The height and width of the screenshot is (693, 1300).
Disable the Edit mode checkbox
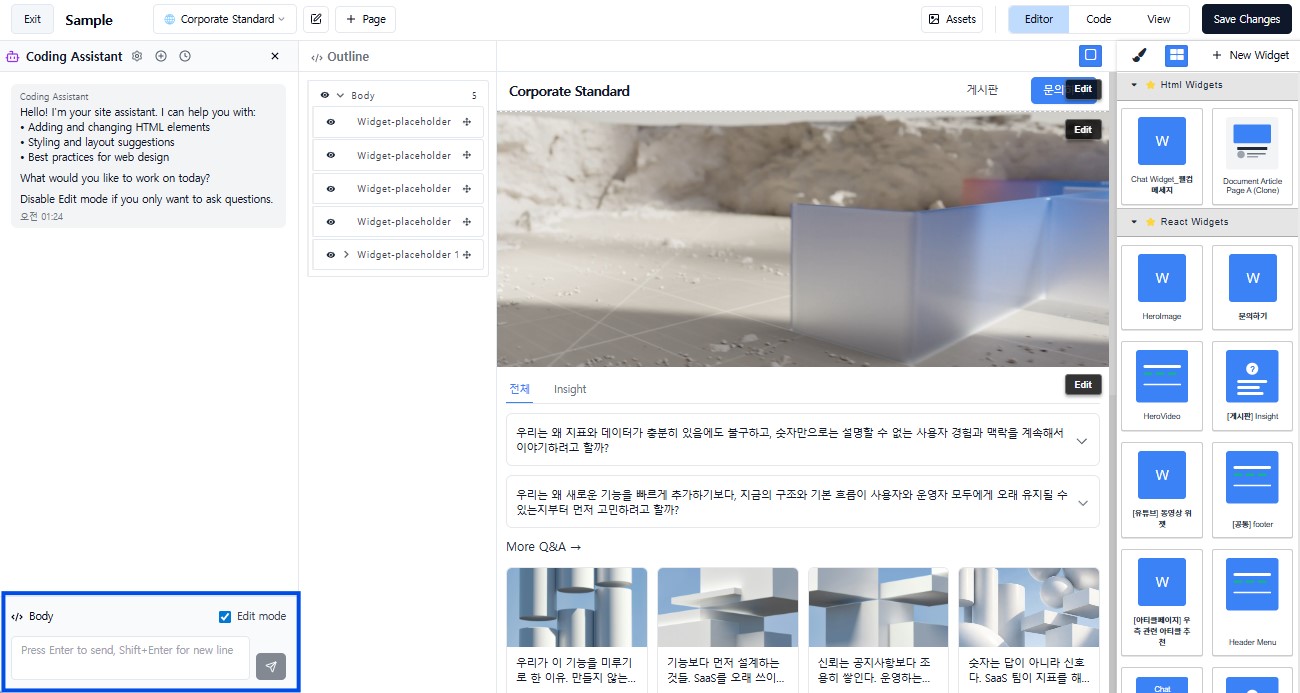(224, 616)
